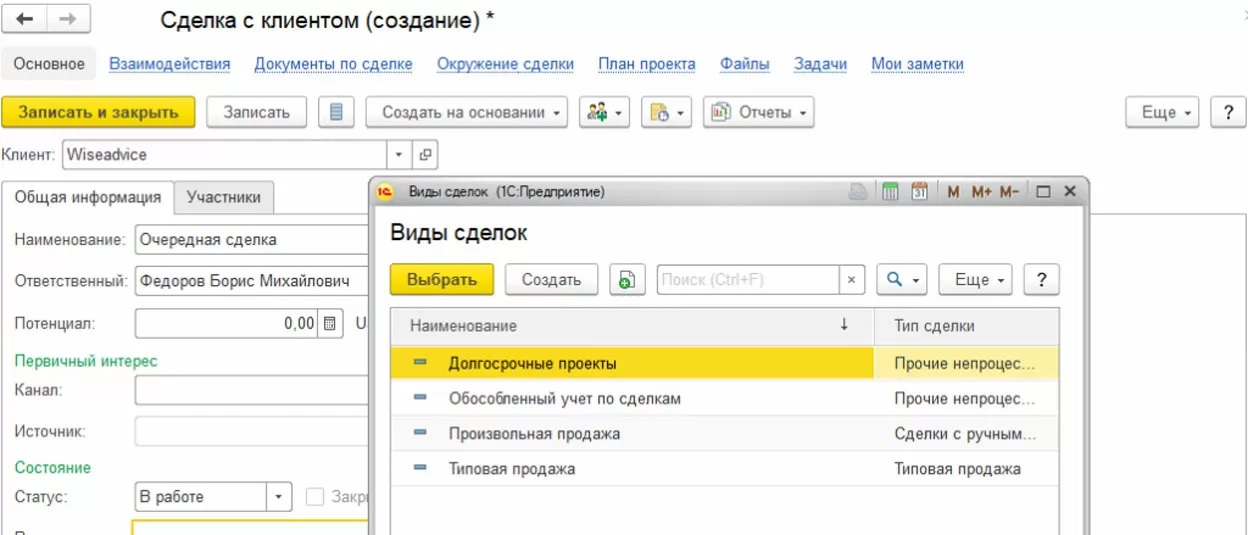Click Записать и закрыть
This screenshot has width=1248, height=535.
[98, 112]
